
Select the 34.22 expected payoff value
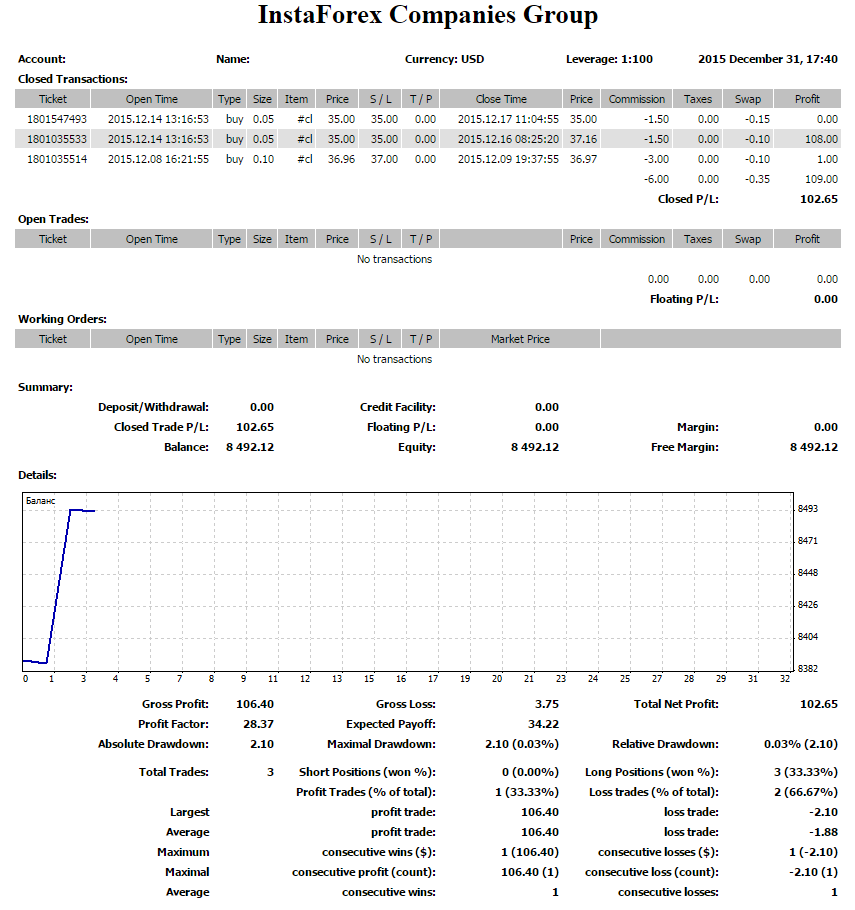coord(543,724)
